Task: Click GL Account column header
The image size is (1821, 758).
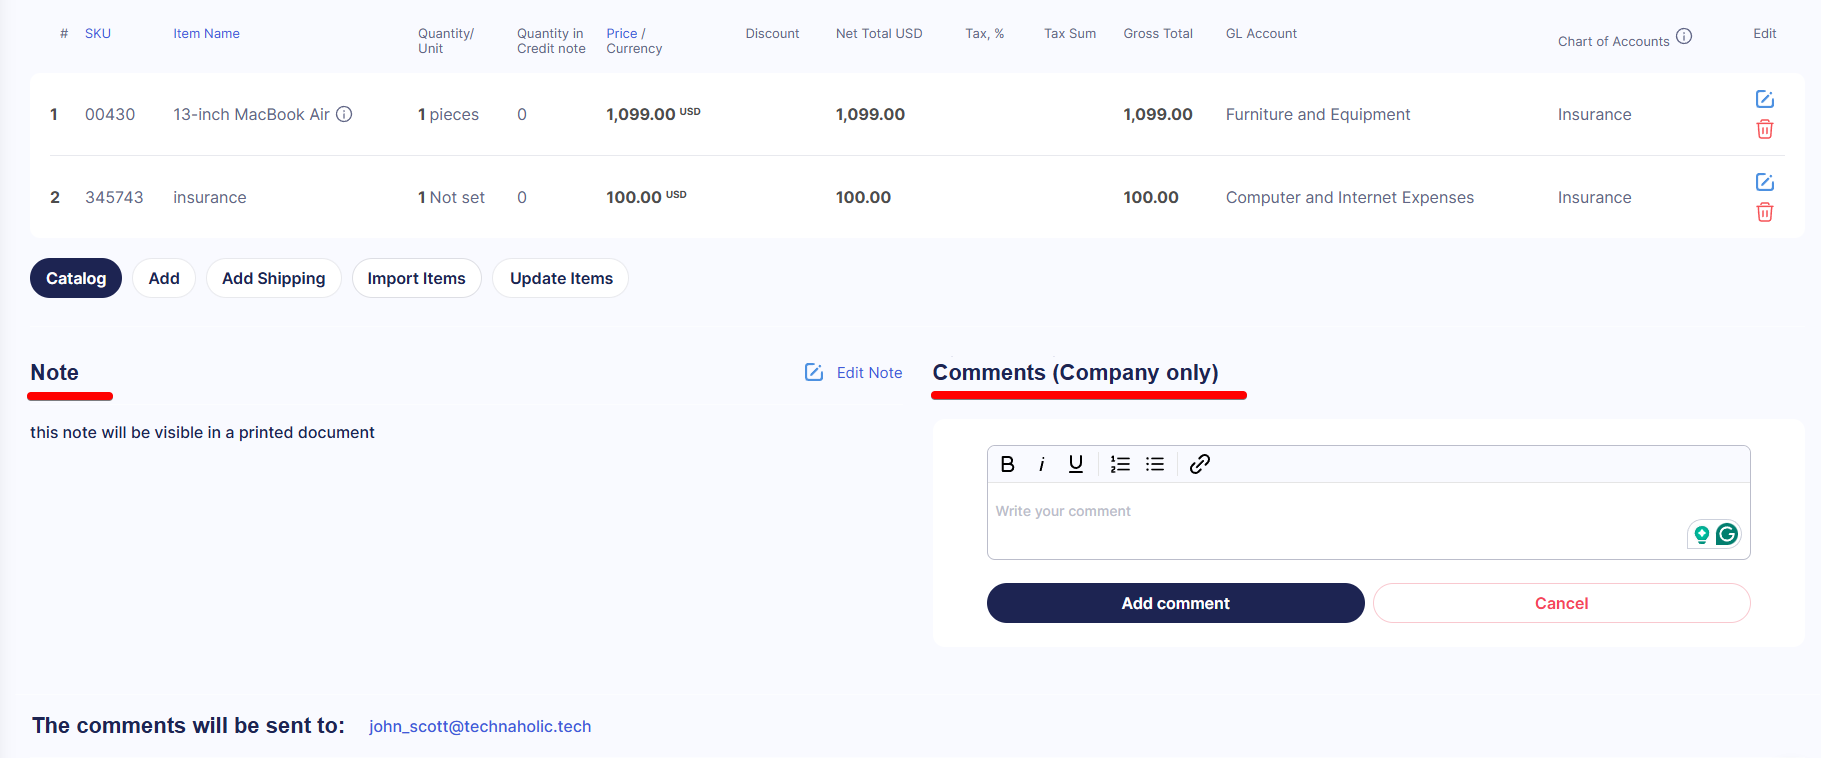Action: point(1261,33)
